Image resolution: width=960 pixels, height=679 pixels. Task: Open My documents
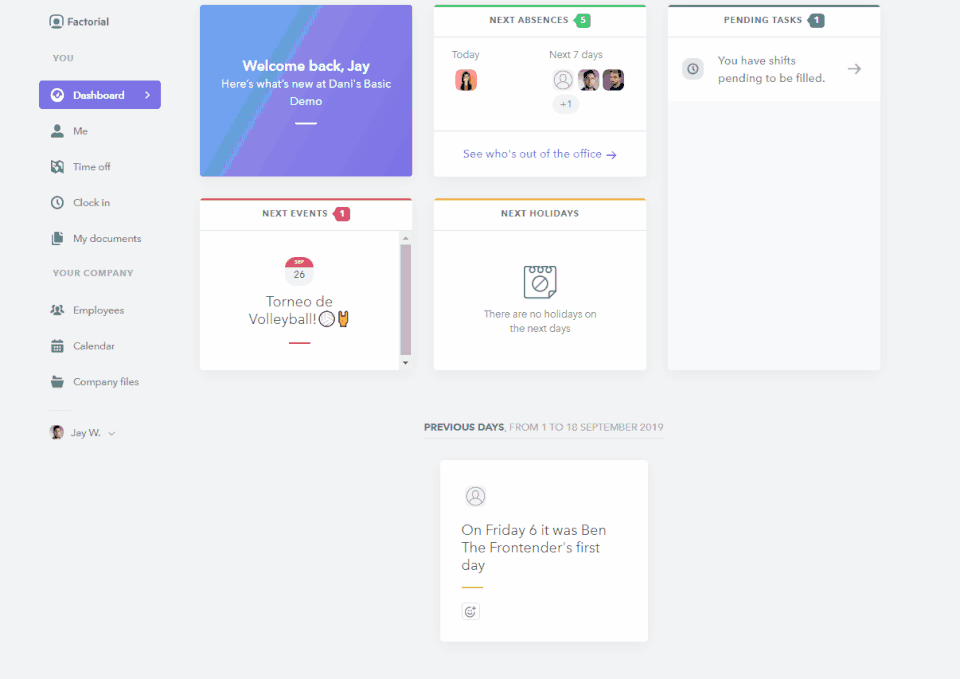coord(107,238)
